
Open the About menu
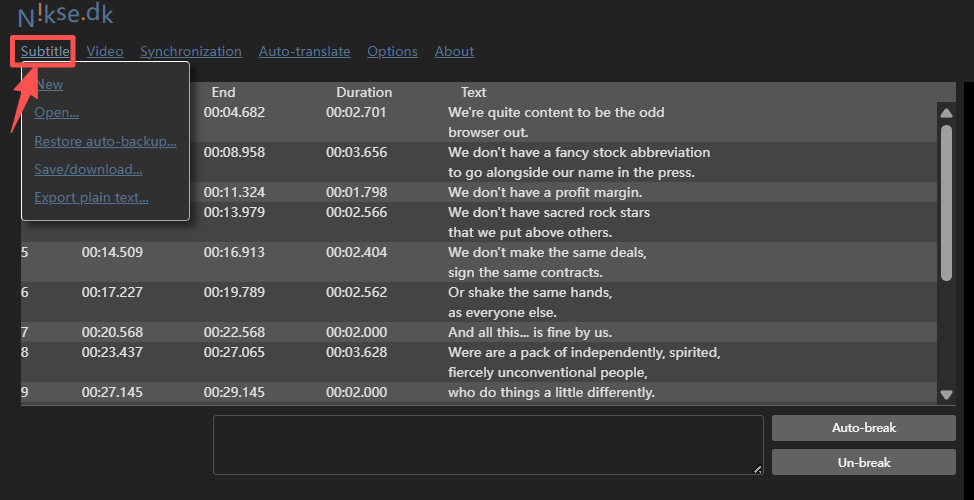[454, 51]
